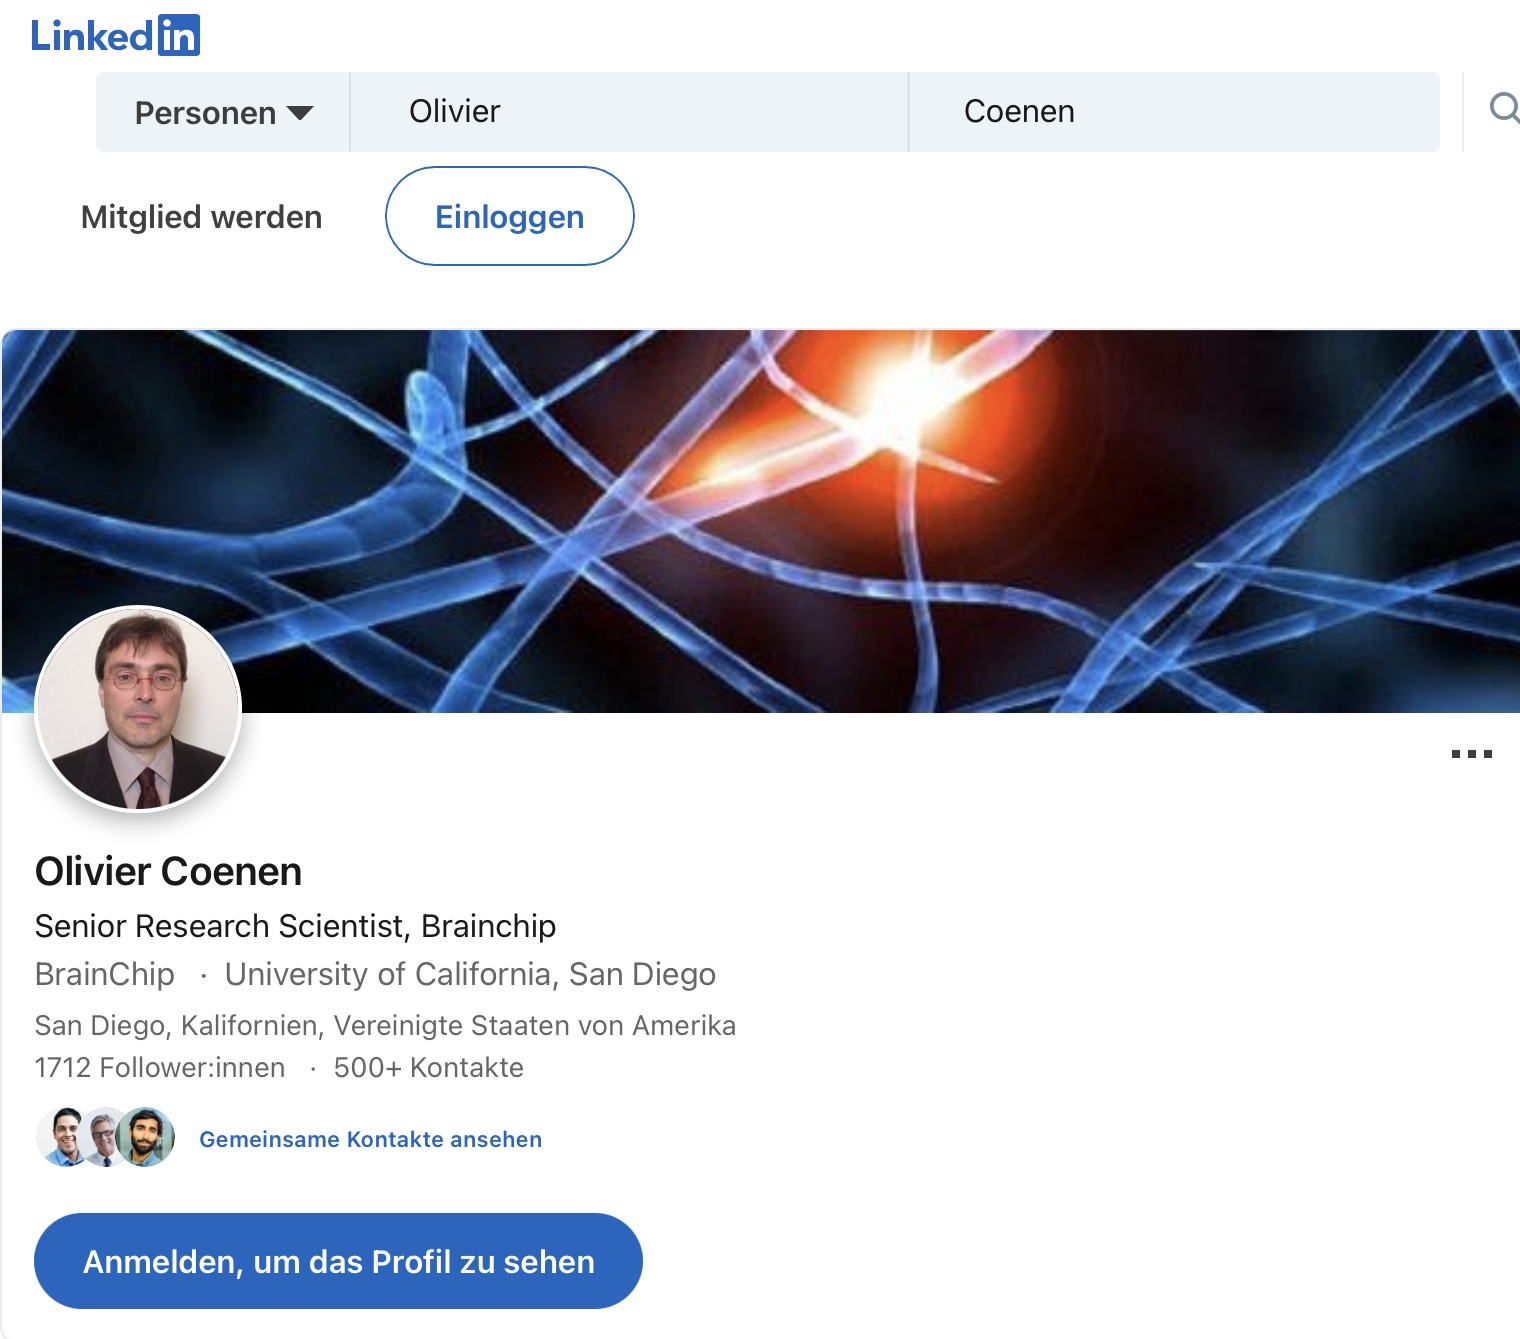Screen dimensions: 1520x1339
Task: Click the 500+ Kontakte text
Action: 428,1067
